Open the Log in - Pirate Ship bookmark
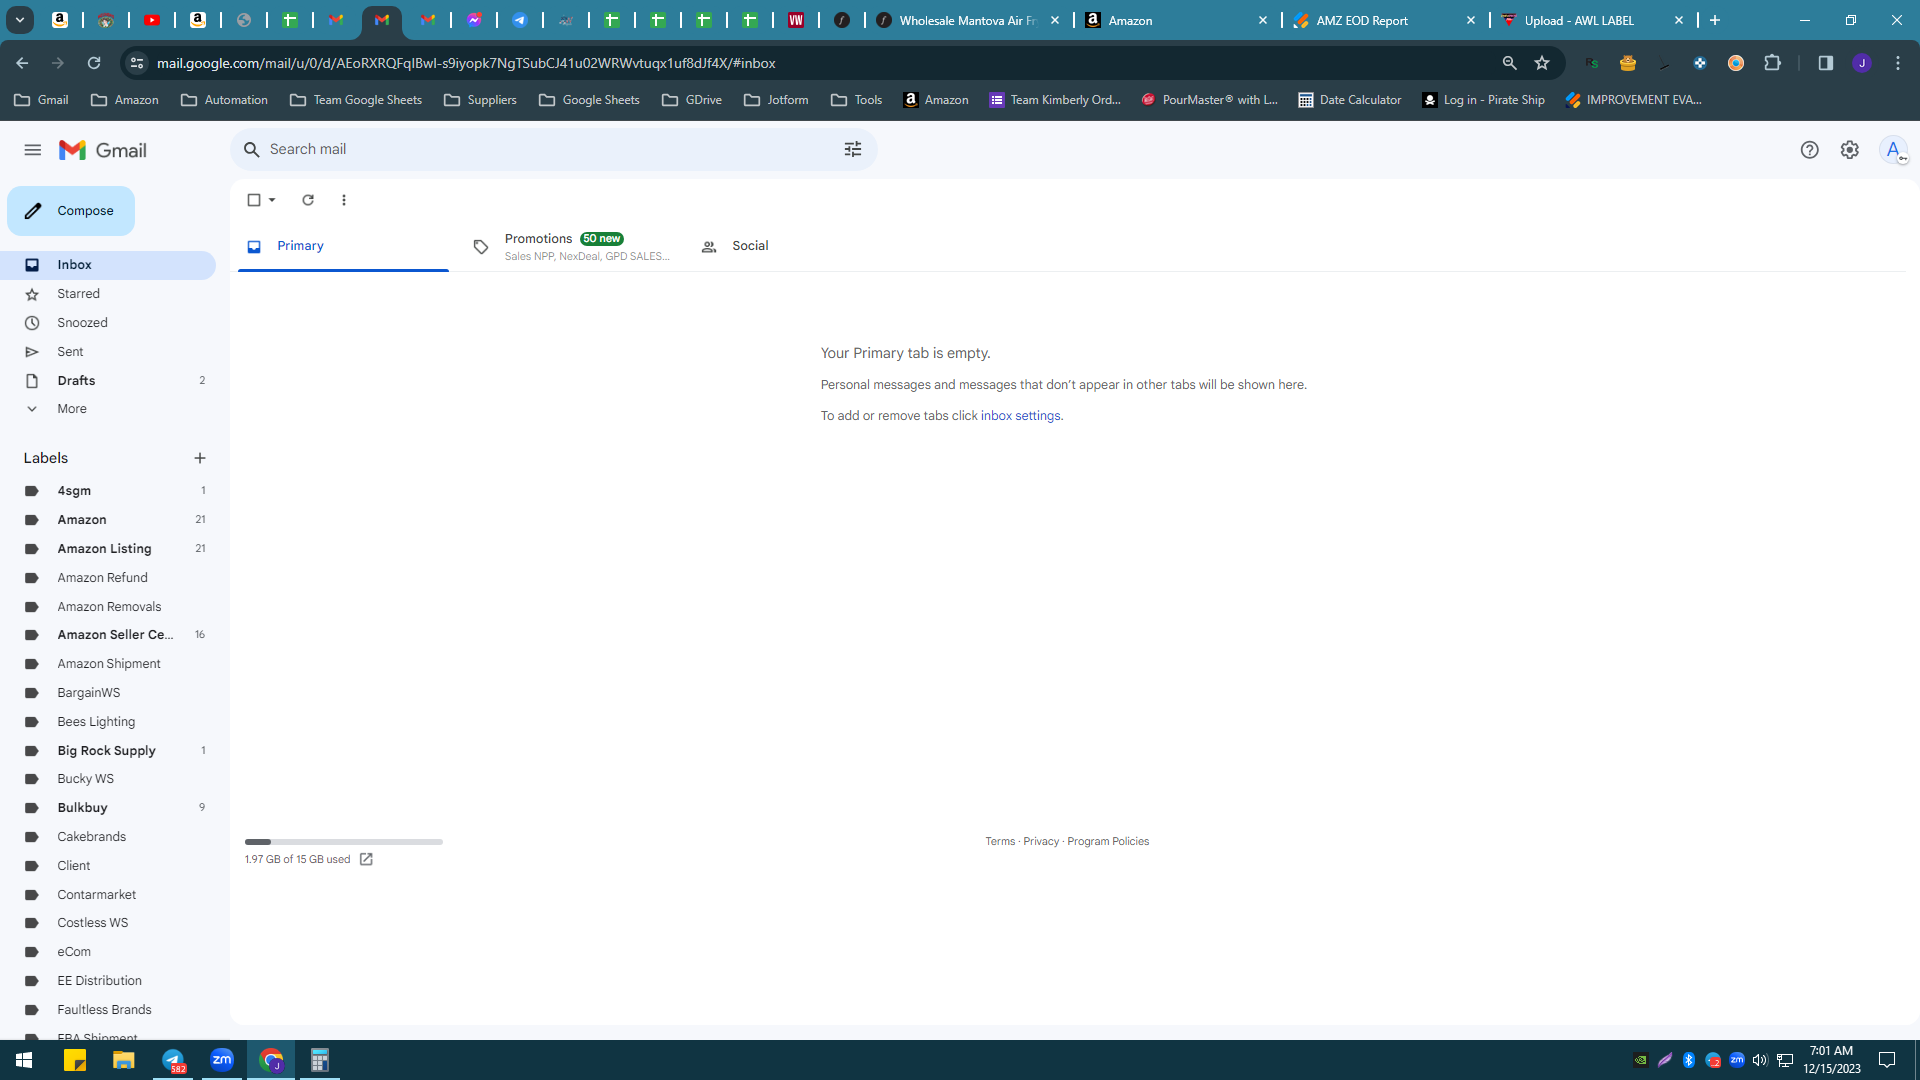The width and height of the screenshot is (1920, 1080). click(1483, 100)
